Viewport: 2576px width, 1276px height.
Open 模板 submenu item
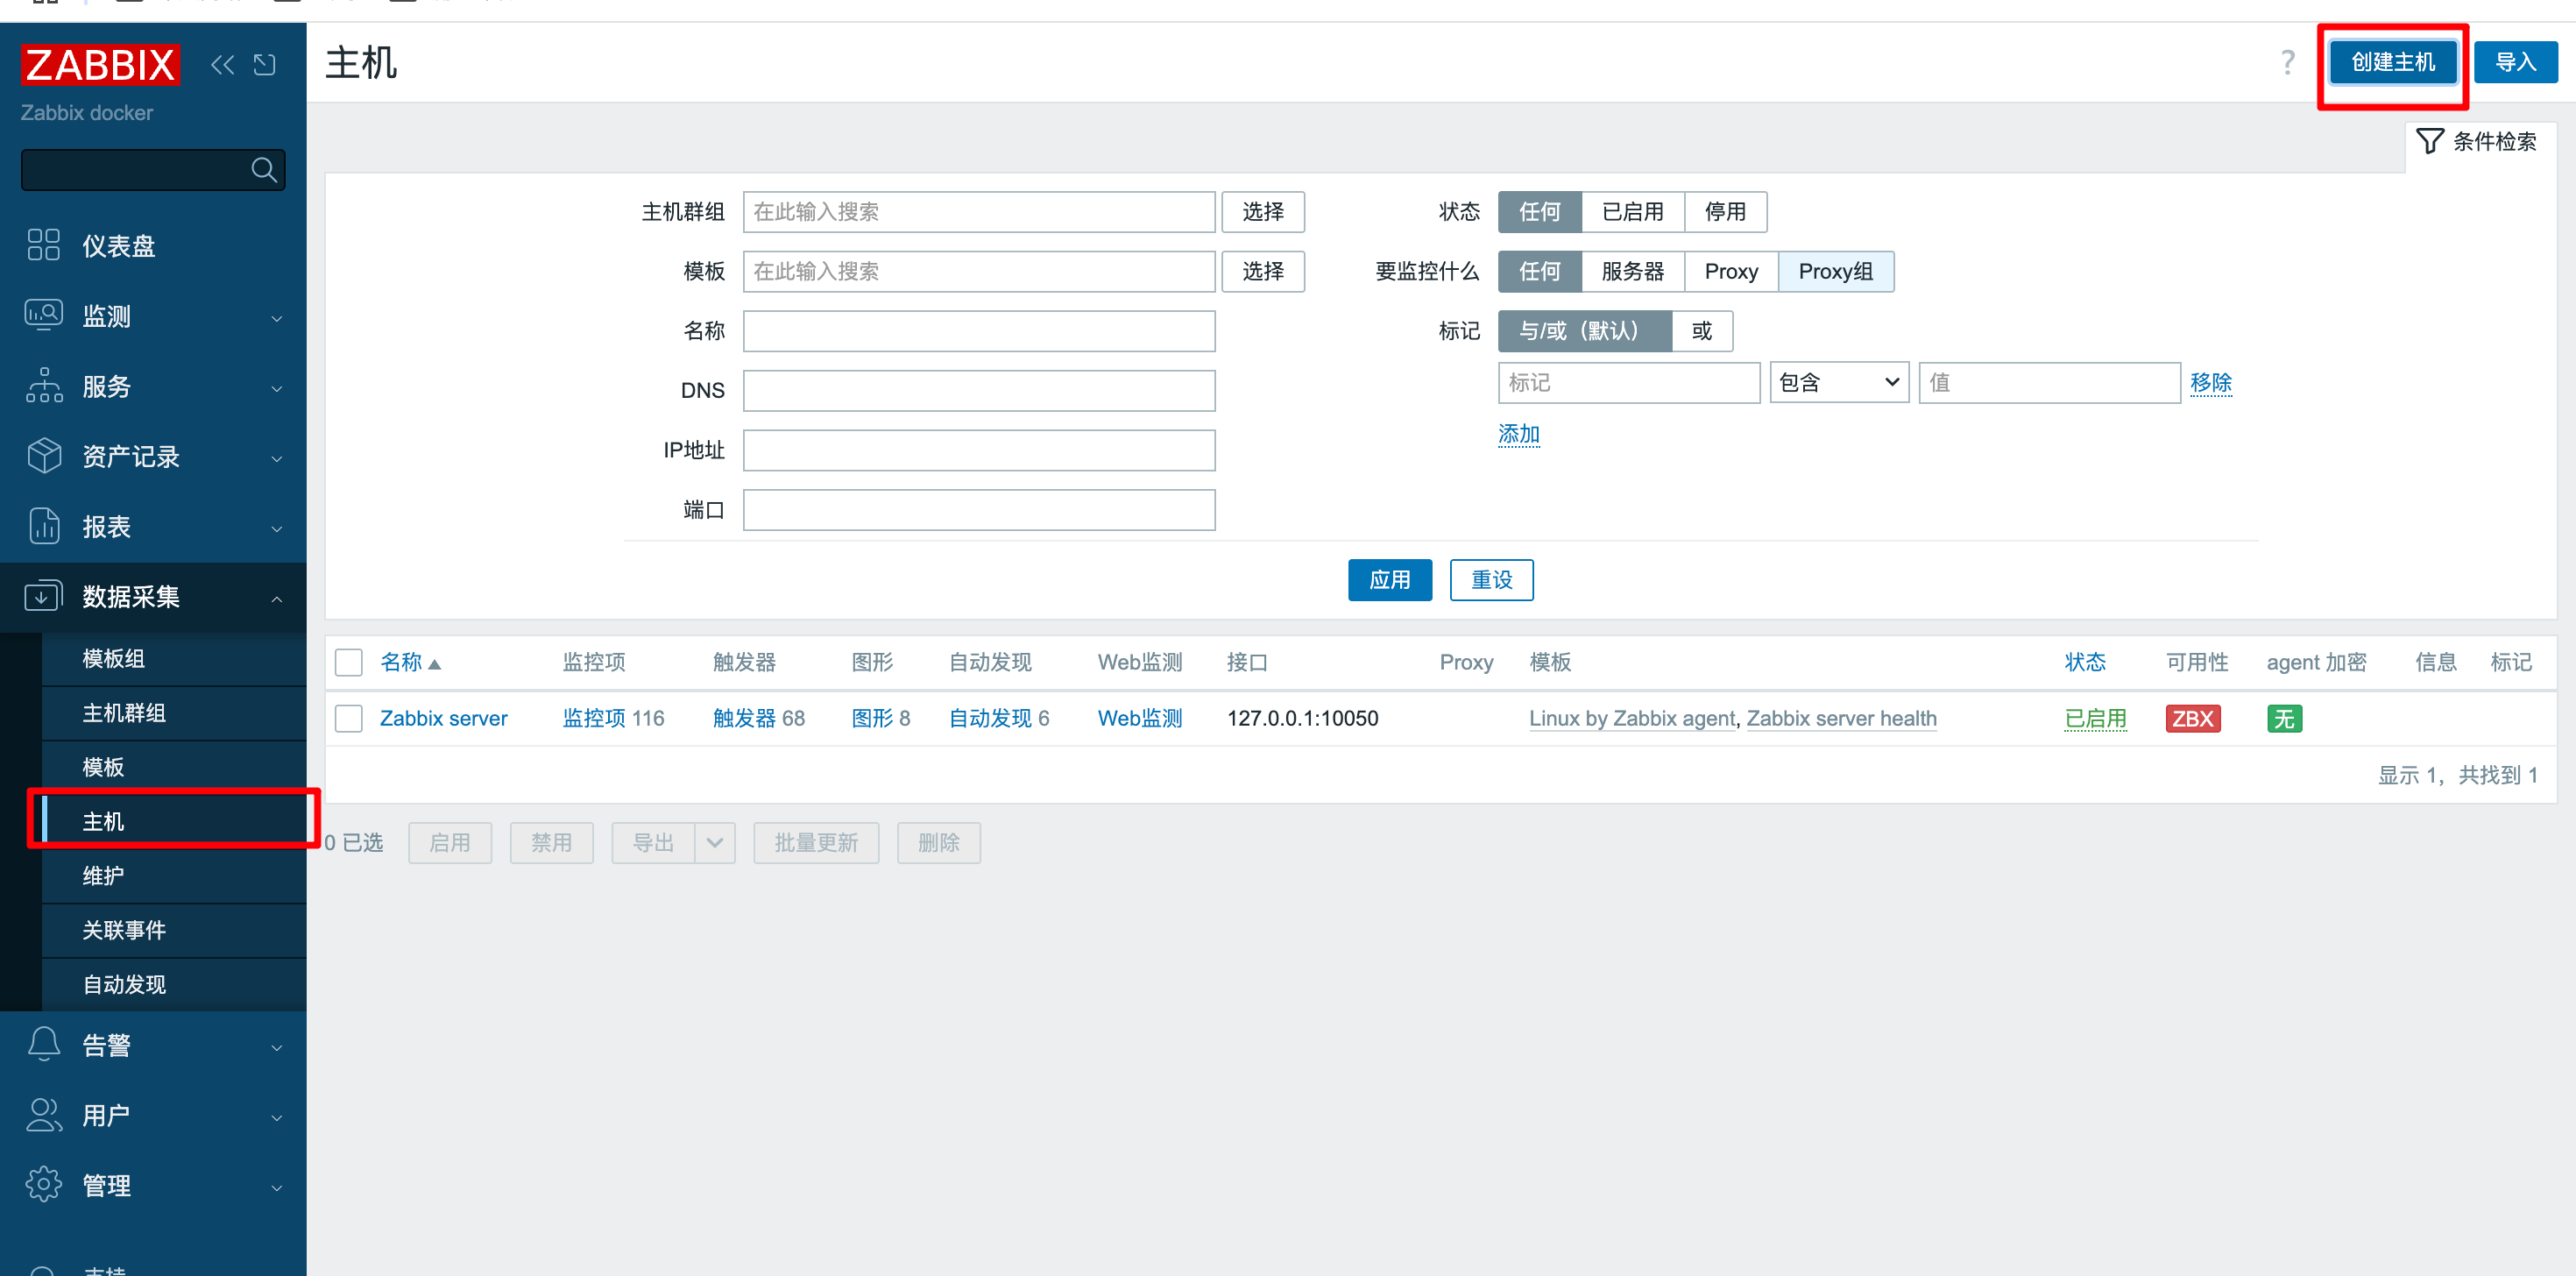pyautogui.click(x=174, y=767)
